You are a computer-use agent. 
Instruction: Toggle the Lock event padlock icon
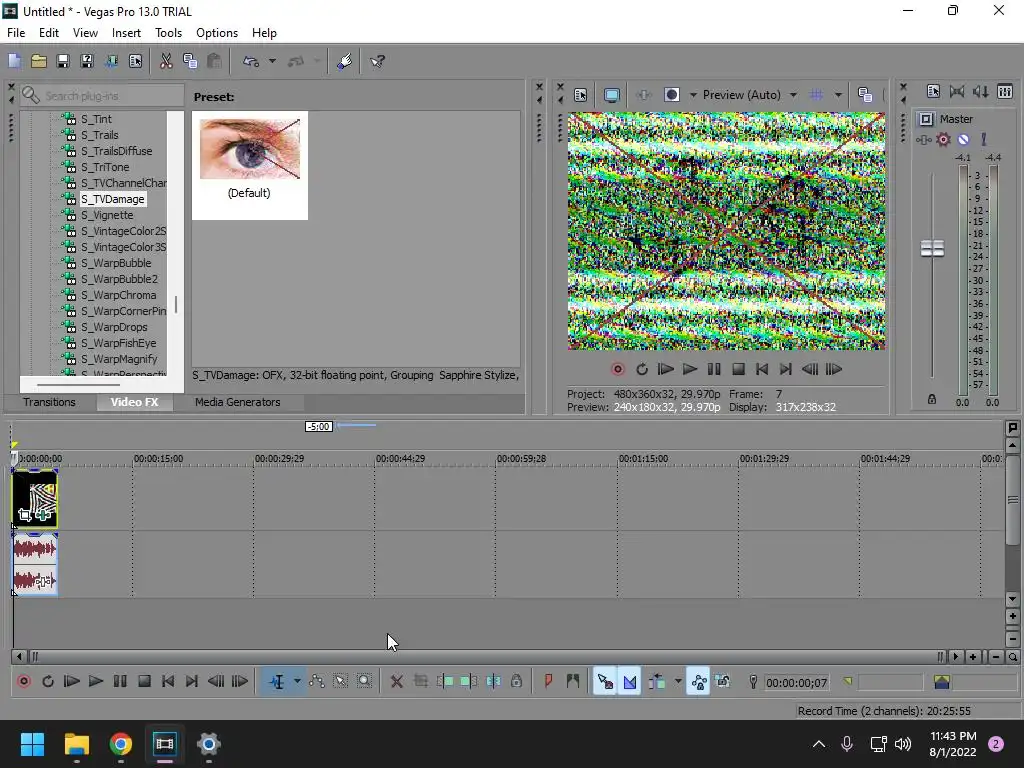[516, 681]
